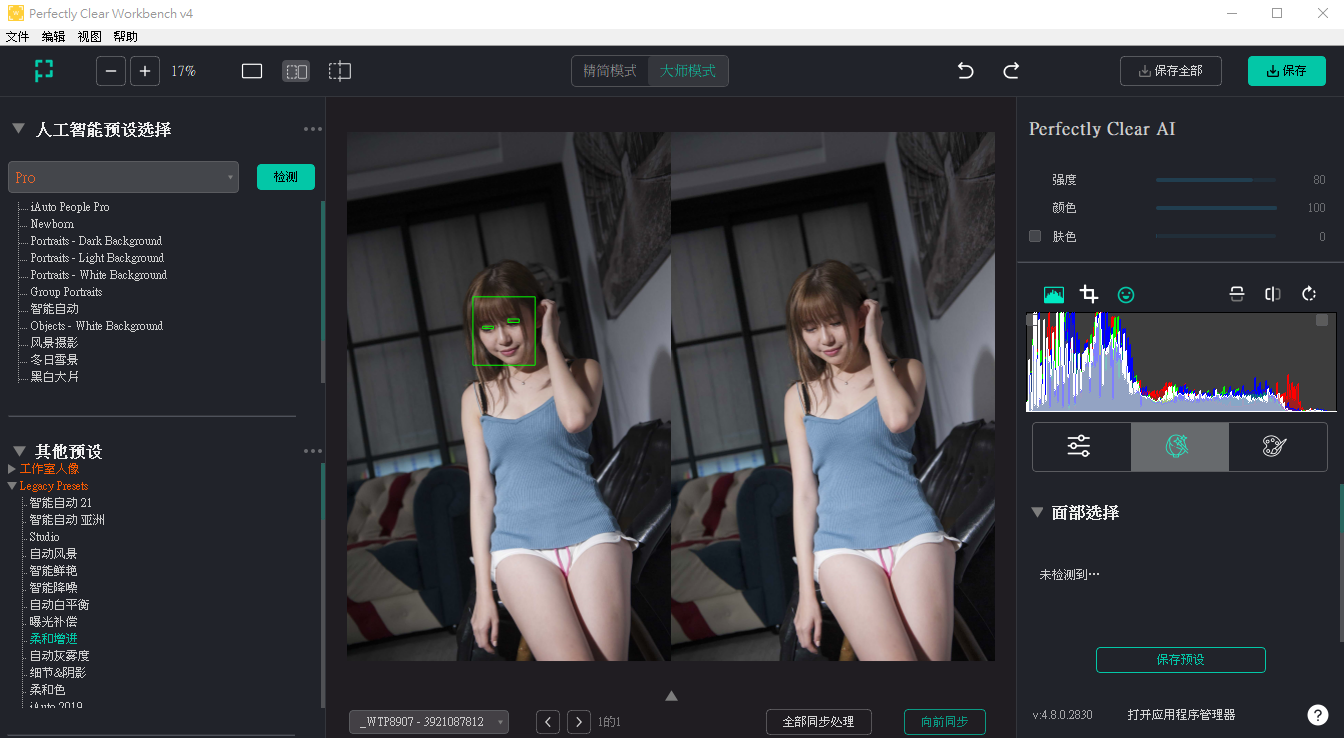Adjust the 强度 slider
The height and width of the screenshot is (738, 1344).
point(1216,180)
